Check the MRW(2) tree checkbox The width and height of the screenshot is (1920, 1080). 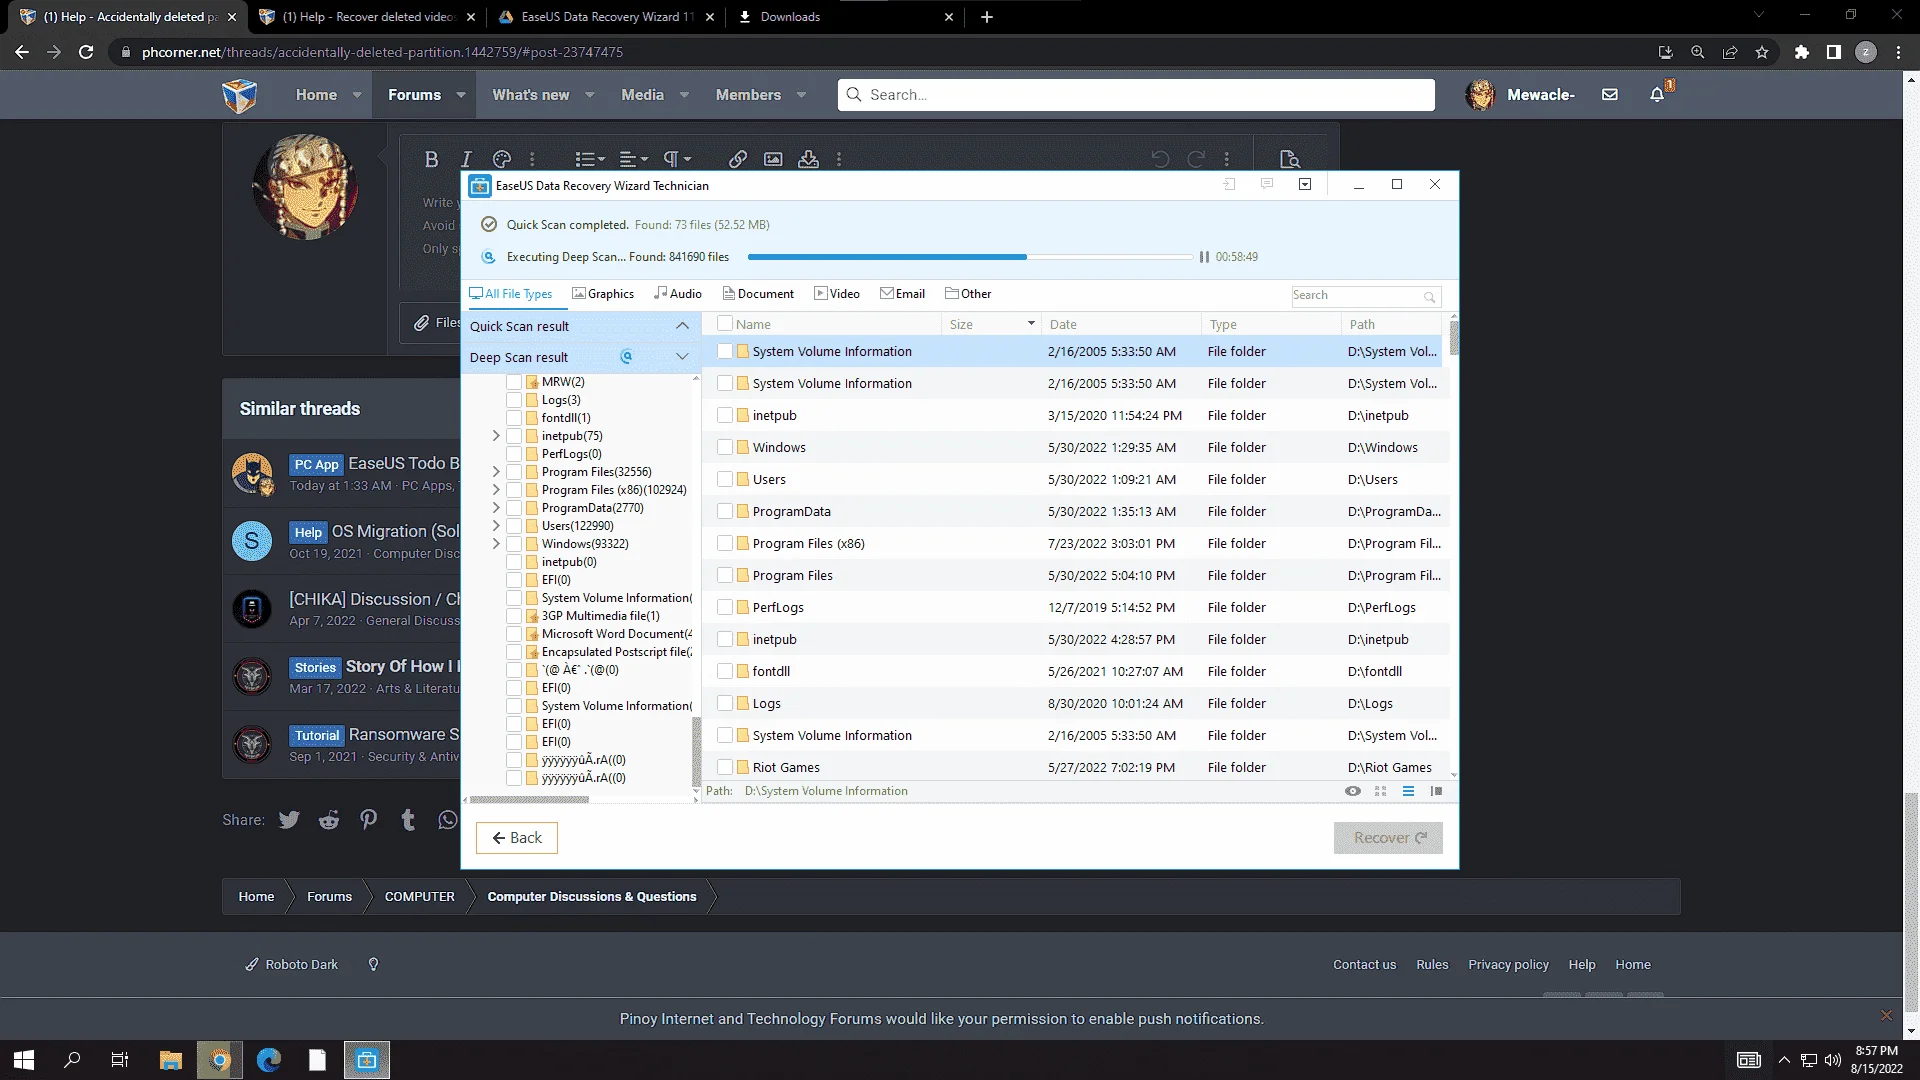[514, 382]
